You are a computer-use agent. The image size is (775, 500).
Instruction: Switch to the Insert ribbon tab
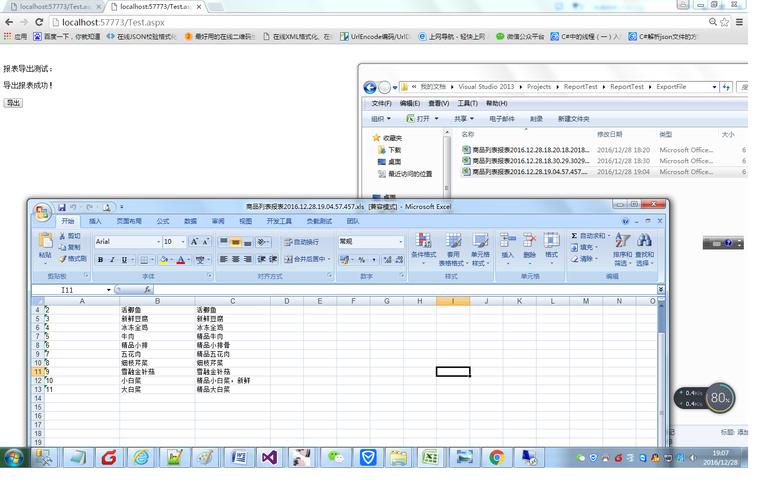[x=95, y=221]
